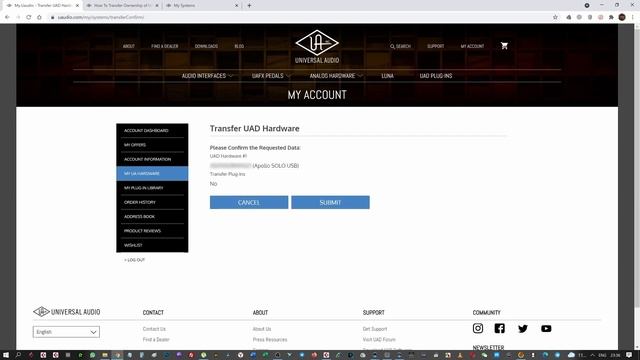Viewport: 640px width, 360px height.
Task: Open Find a Dealer header link
Action: coord(164,46)
